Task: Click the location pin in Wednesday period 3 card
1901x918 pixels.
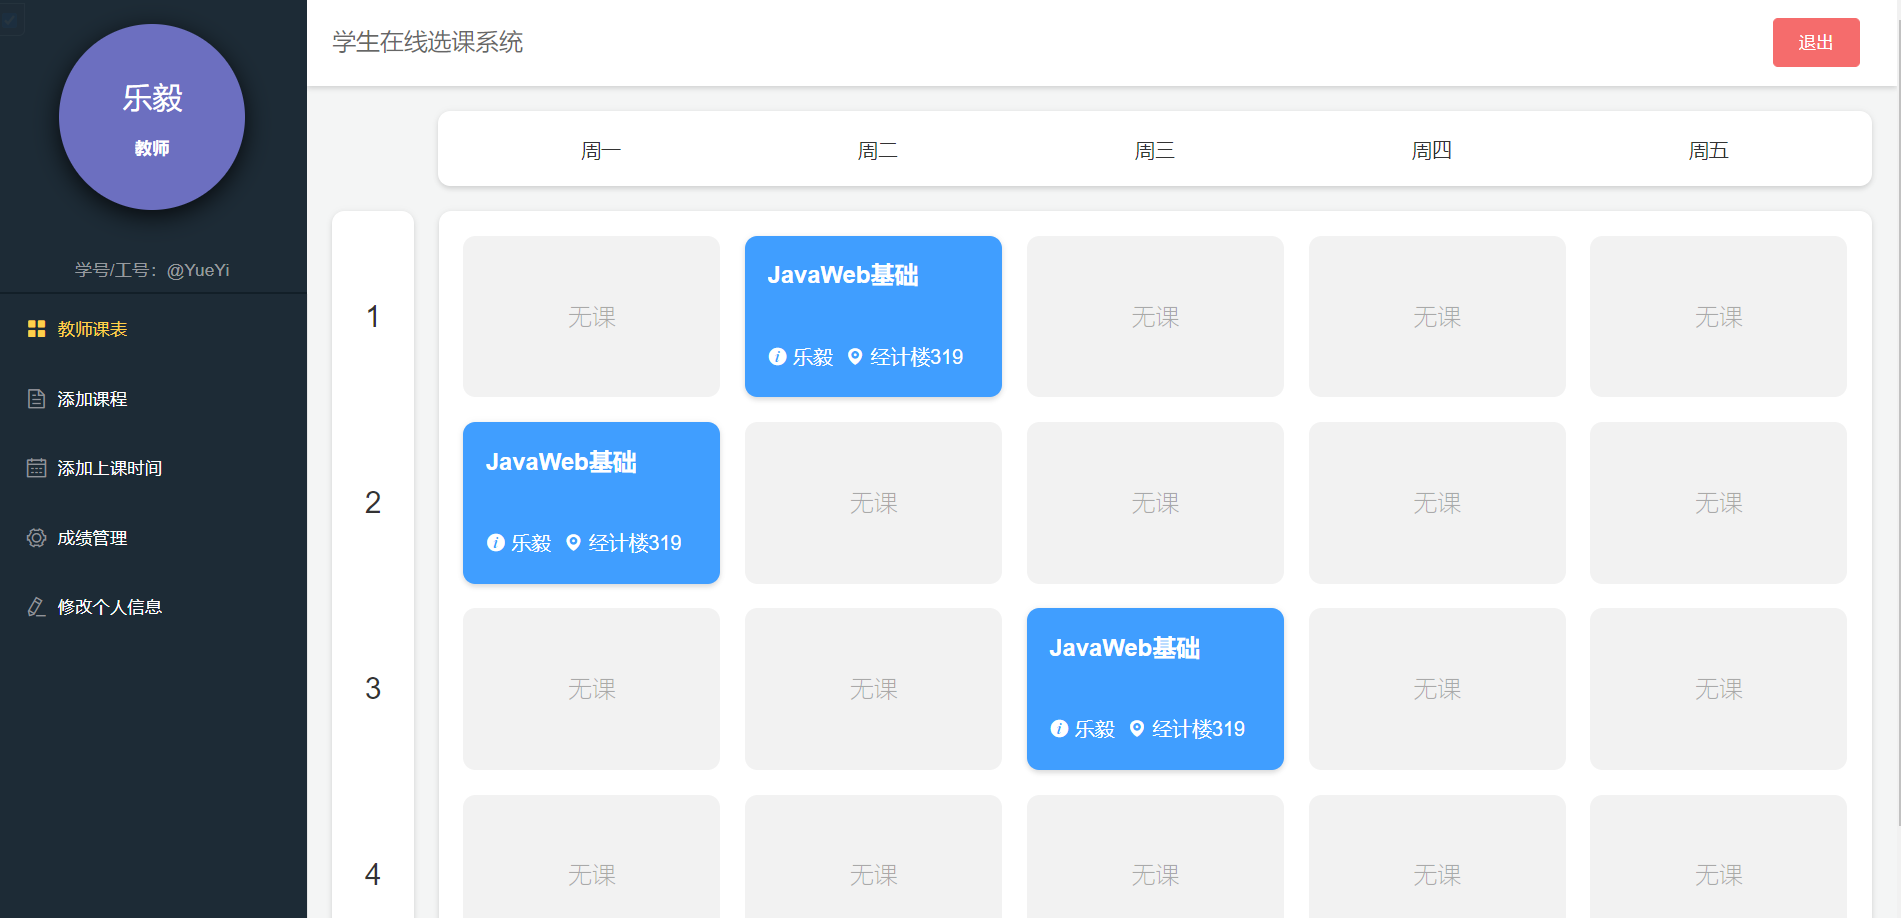Action: point(1137,728)
